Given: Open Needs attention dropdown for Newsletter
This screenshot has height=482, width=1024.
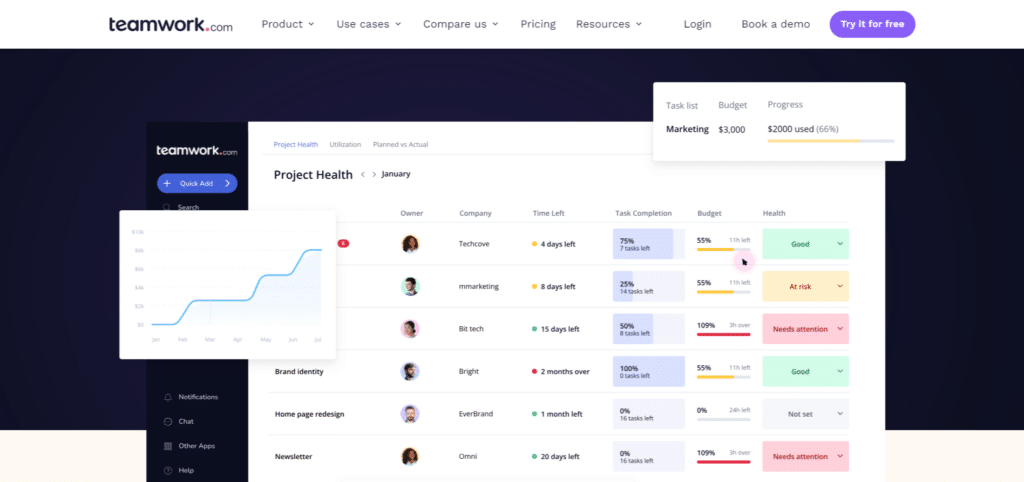Looking at the screenshot, I should point(806,457).
